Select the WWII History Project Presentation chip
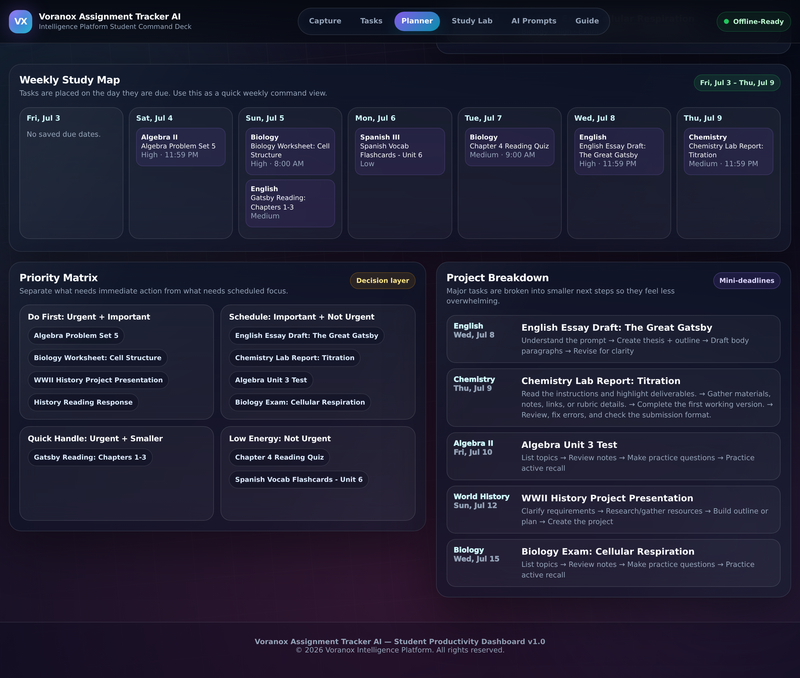 coord(98,380)
